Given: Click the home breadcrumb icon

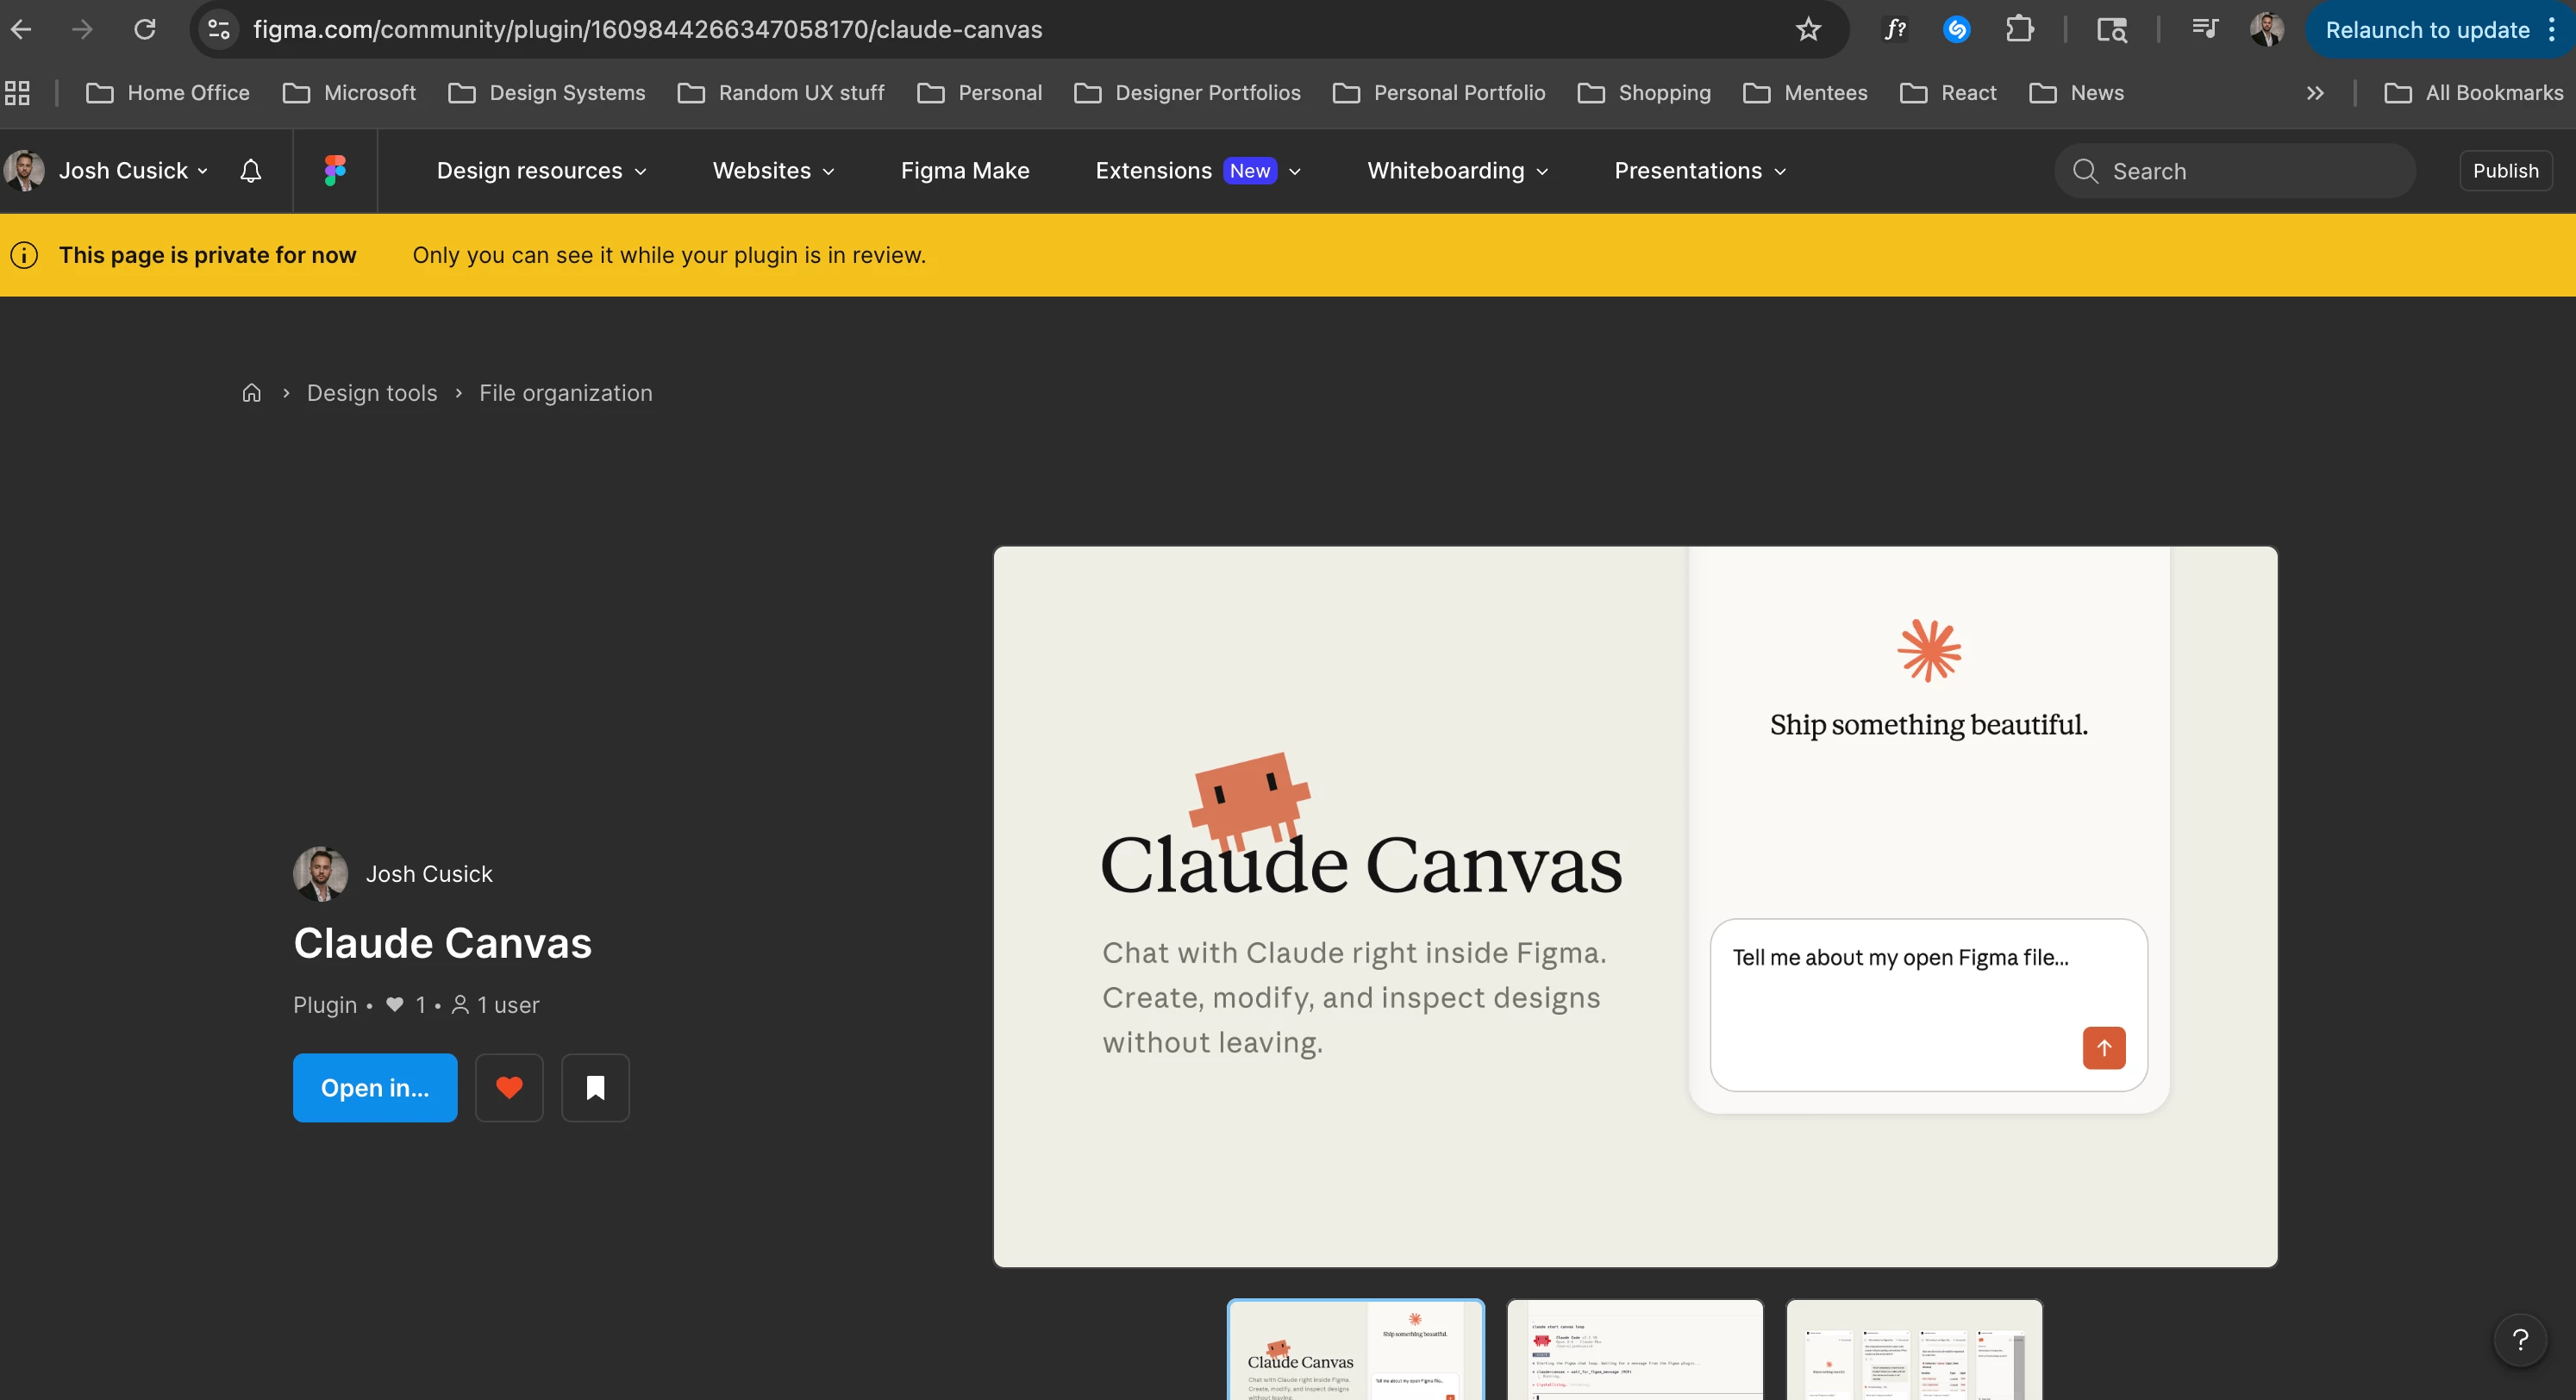Looking at the screenshot, I should tap(252, 393).
